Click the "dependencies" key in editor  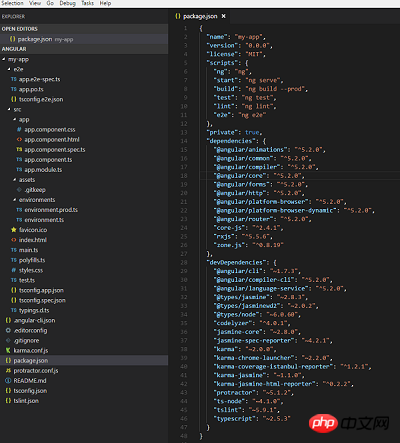tap(231, 141)
